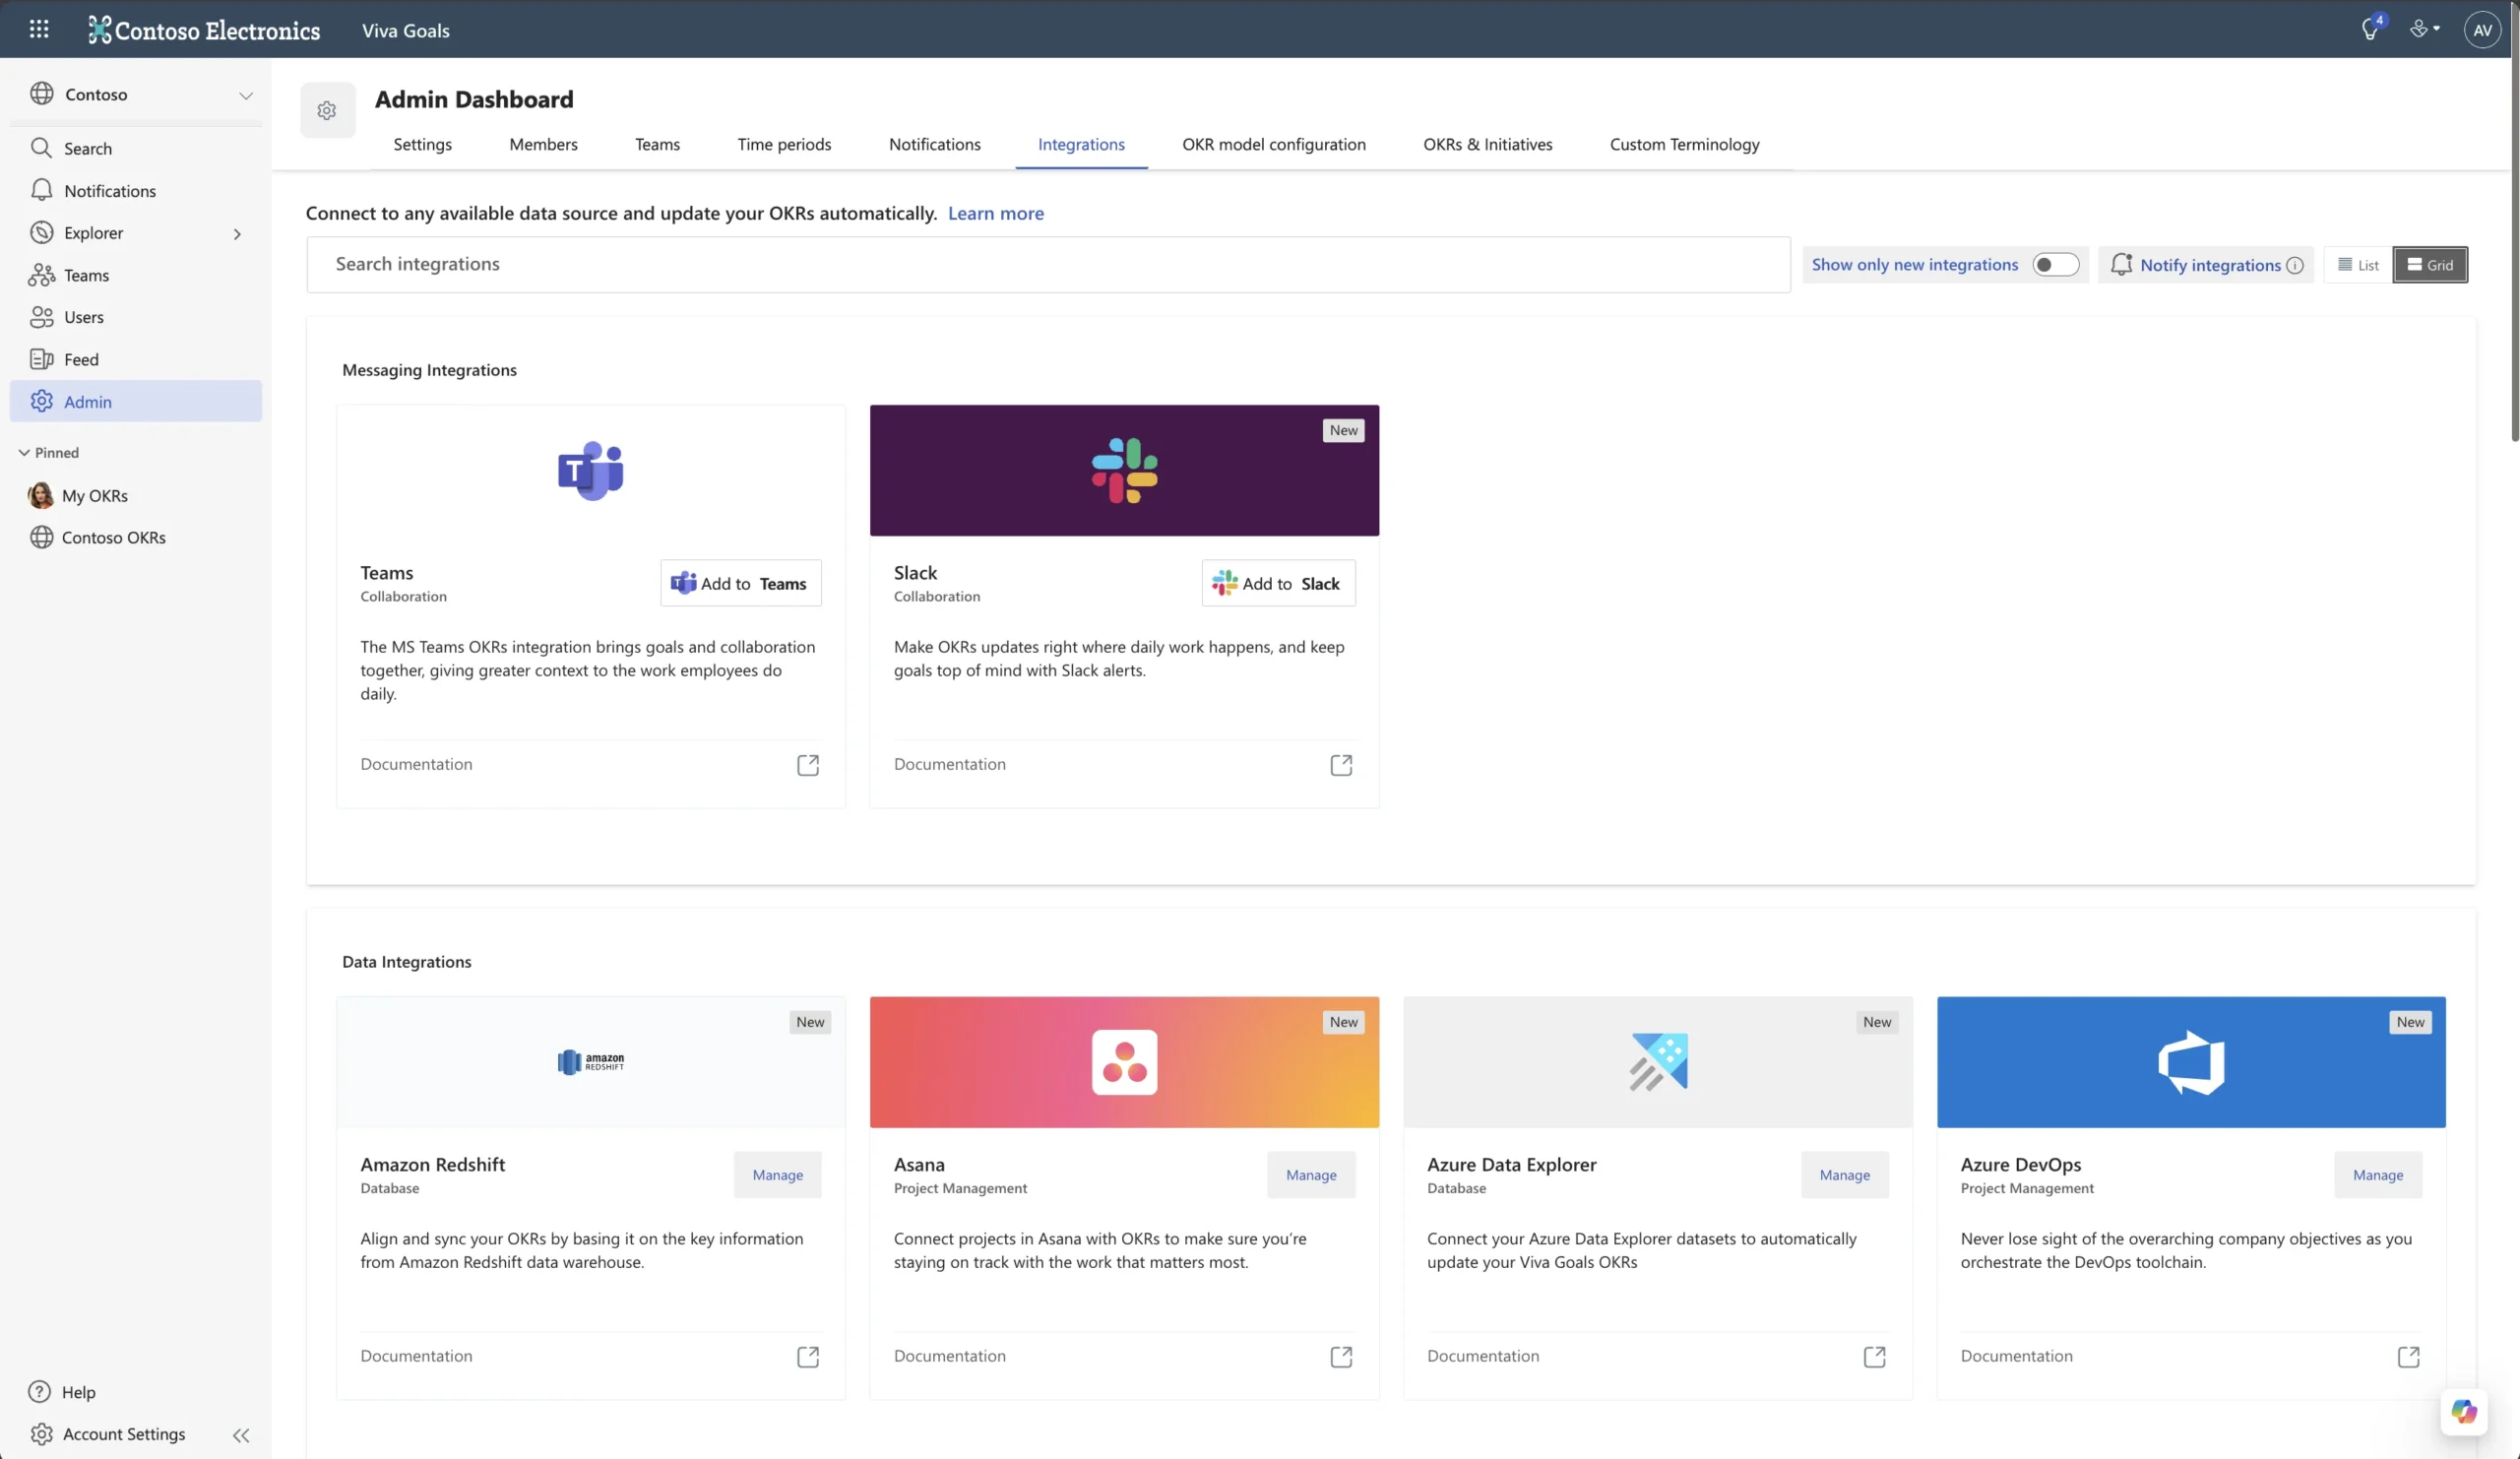
Task: Open Slack's Documentation external link icon
Action: point(1341,764)
